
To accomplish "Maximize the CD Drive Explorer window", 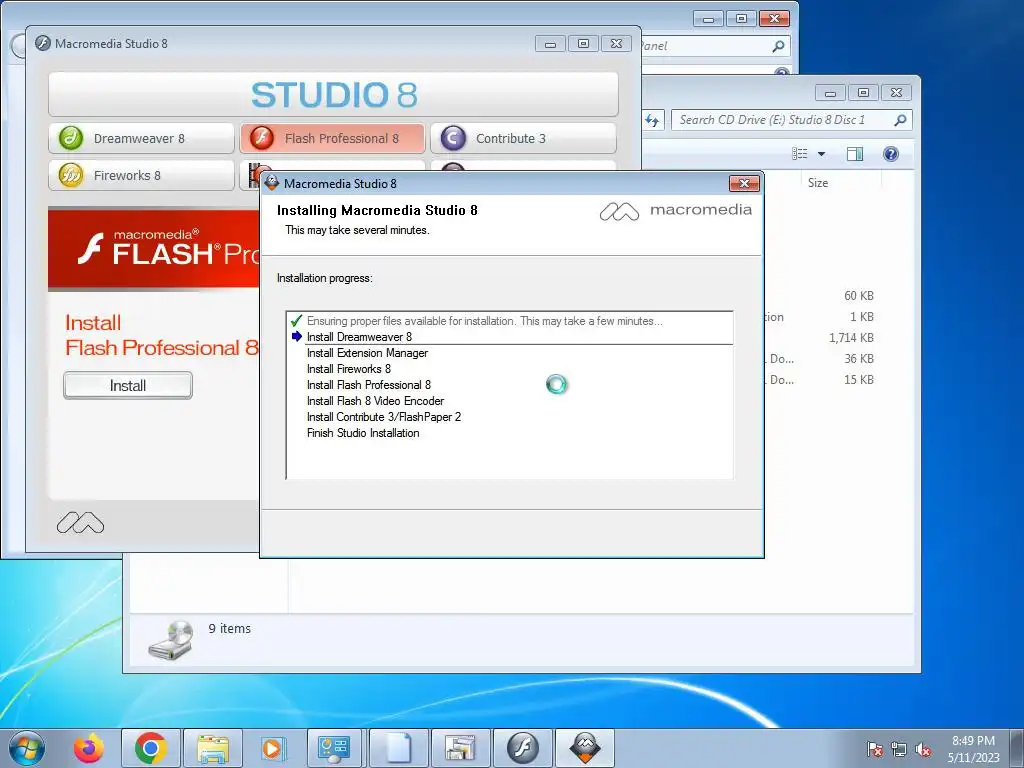I will pos(863,93).
